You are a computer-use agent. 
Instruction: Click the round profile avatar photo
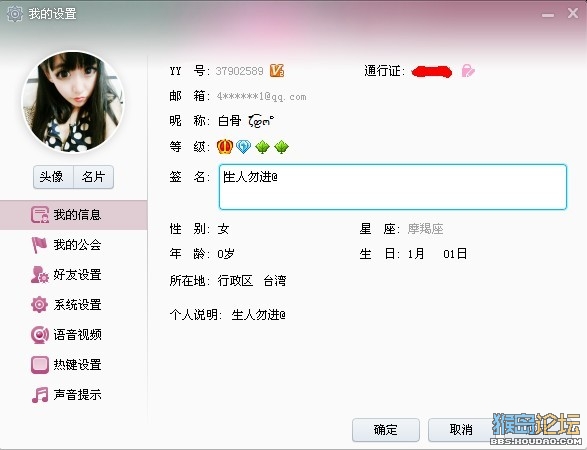(73, 102)
